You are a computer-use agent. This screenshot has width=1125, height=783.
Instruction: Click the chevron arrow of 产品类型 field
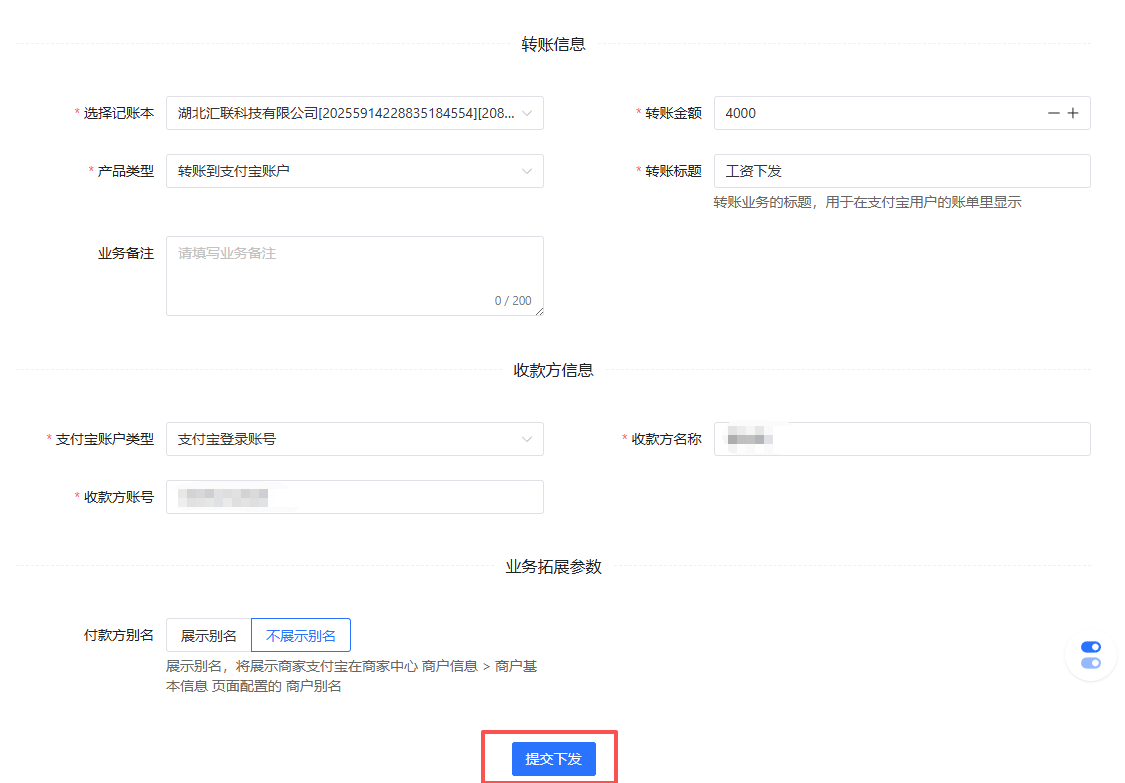[x=527, y=172]
